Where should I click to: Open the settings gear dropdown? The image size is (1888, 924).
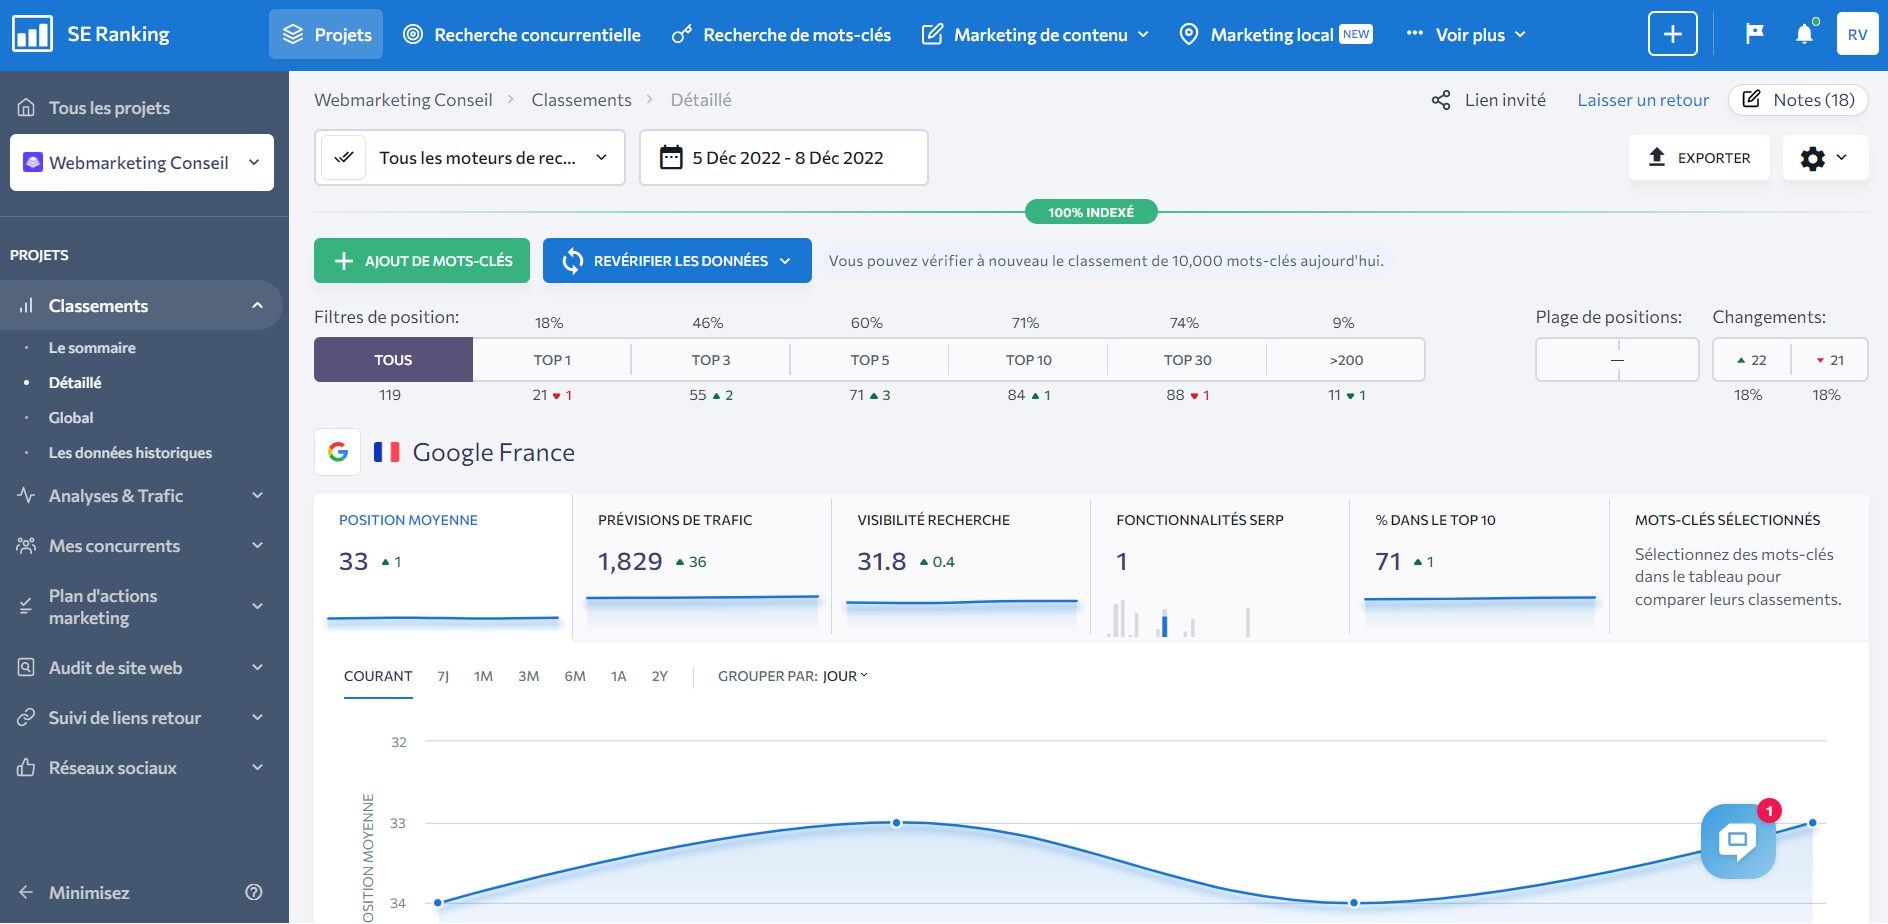point(1825,158)
